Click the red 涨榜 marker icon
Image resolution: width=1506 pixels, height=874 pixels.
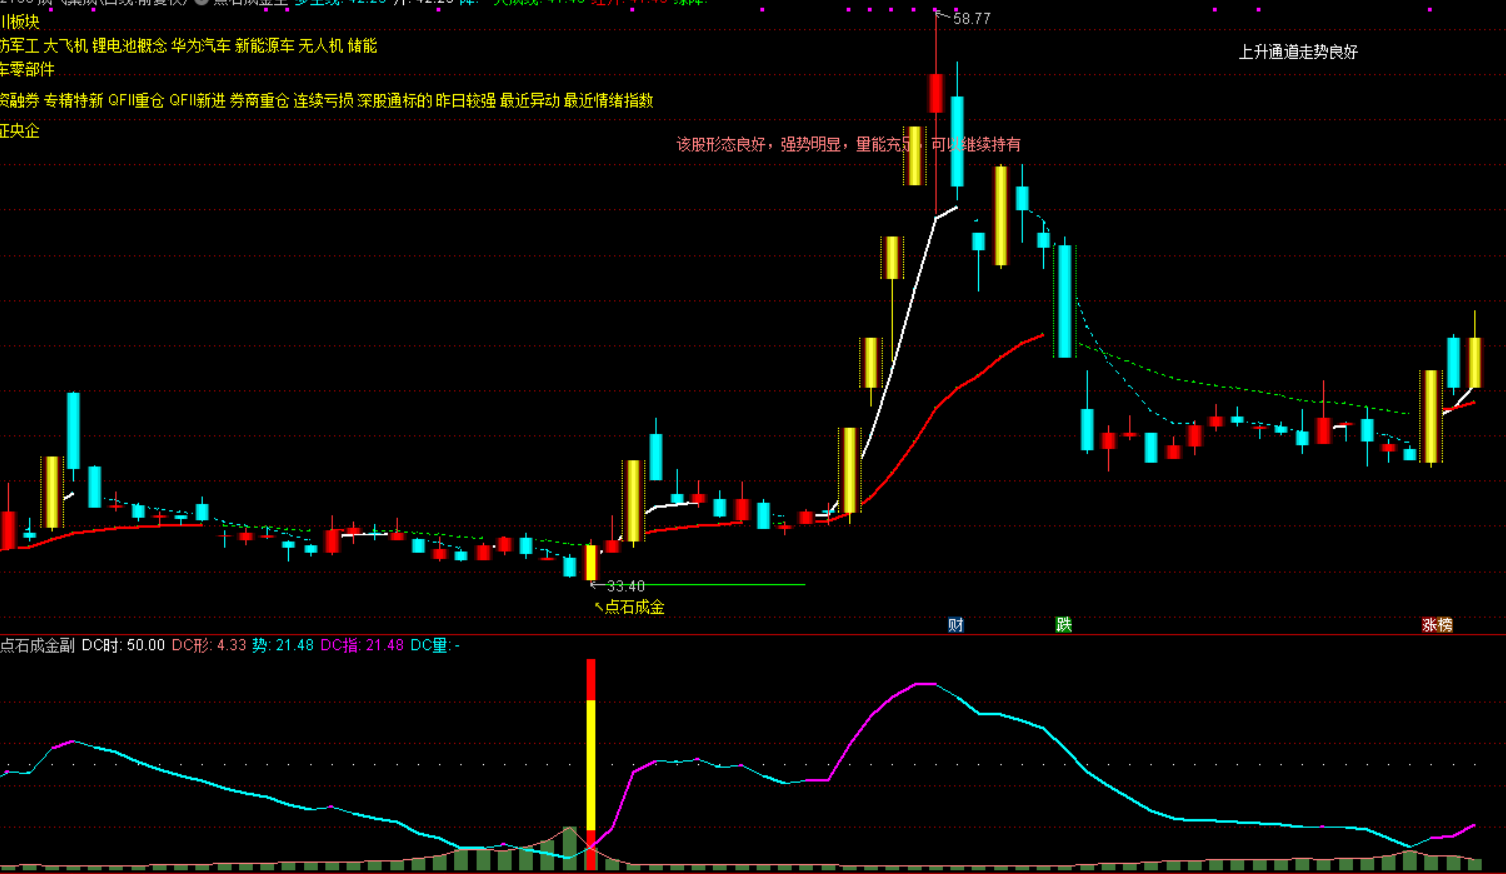coord(1437,625)
